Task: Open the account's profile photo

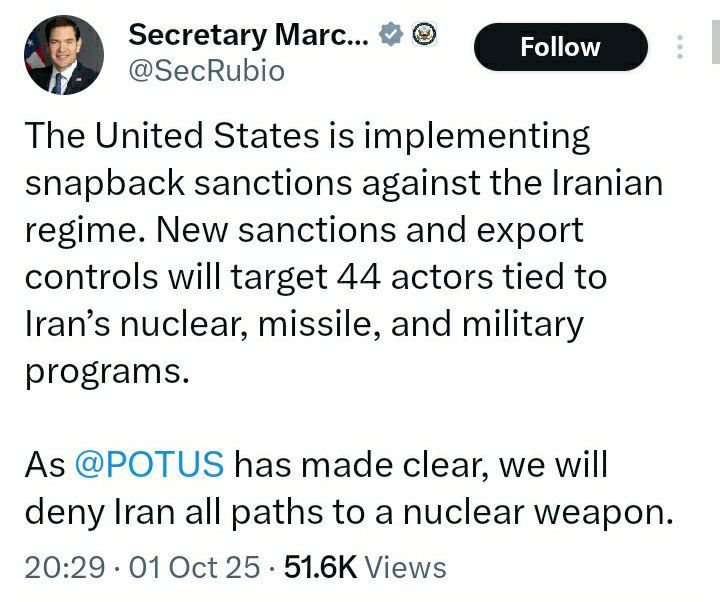Action: coord(63,58)
